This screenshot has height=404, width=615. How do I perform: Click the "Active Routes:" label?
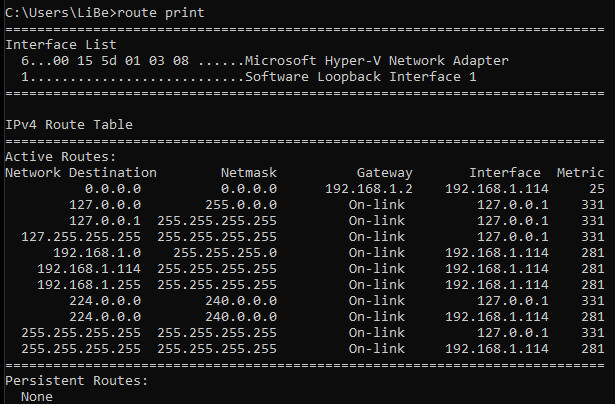[61, 157]
